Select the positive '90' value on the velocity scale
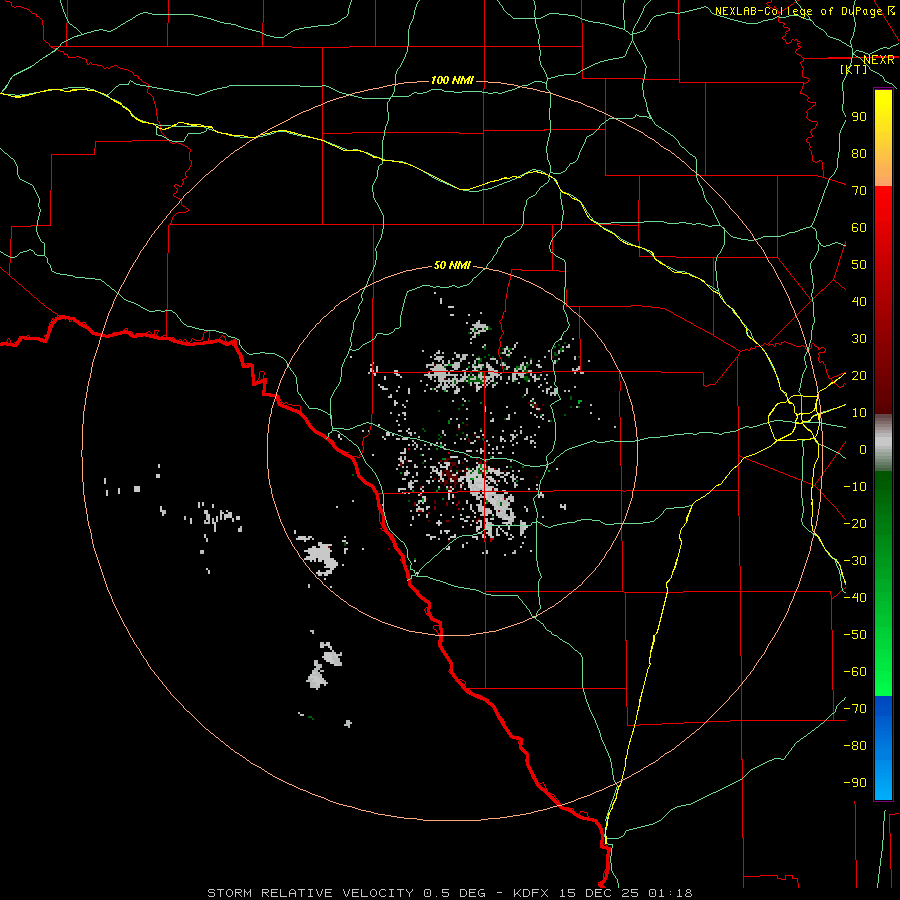 [x=859, y=117]
